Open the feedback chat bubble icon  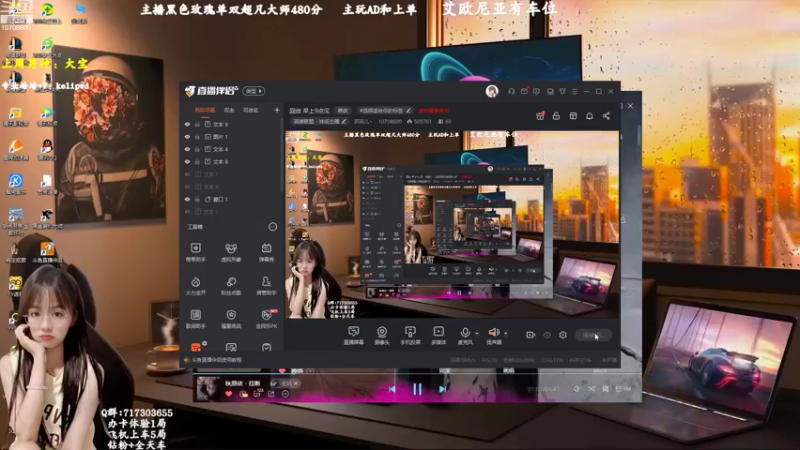coord(536,91)
